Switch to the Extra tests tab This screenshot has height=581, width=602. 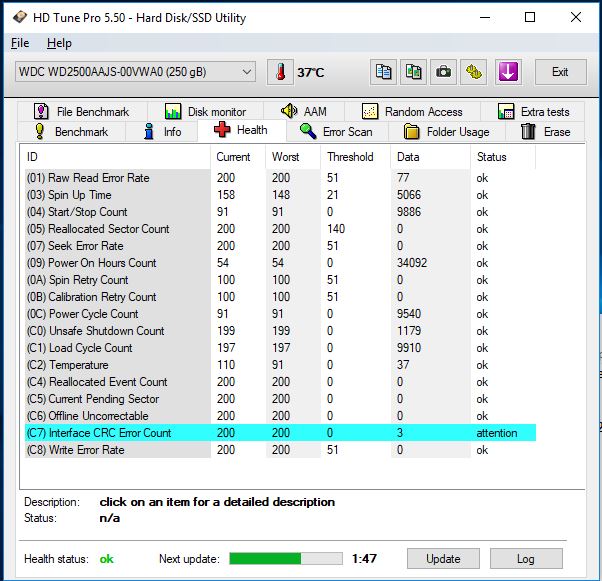tap(533, 112)
